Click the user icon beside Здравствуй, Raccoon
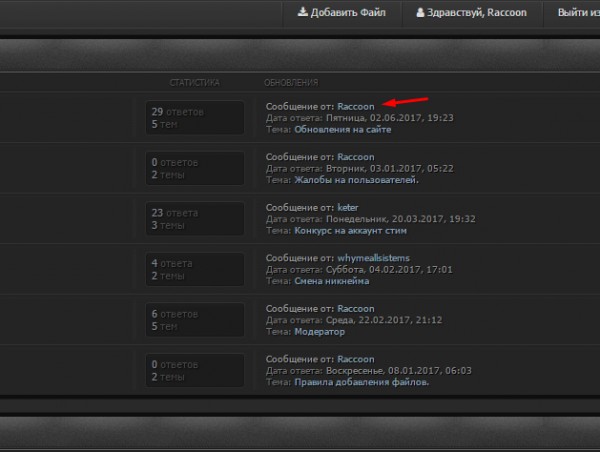600x452 pixels. tap(420, 12)
